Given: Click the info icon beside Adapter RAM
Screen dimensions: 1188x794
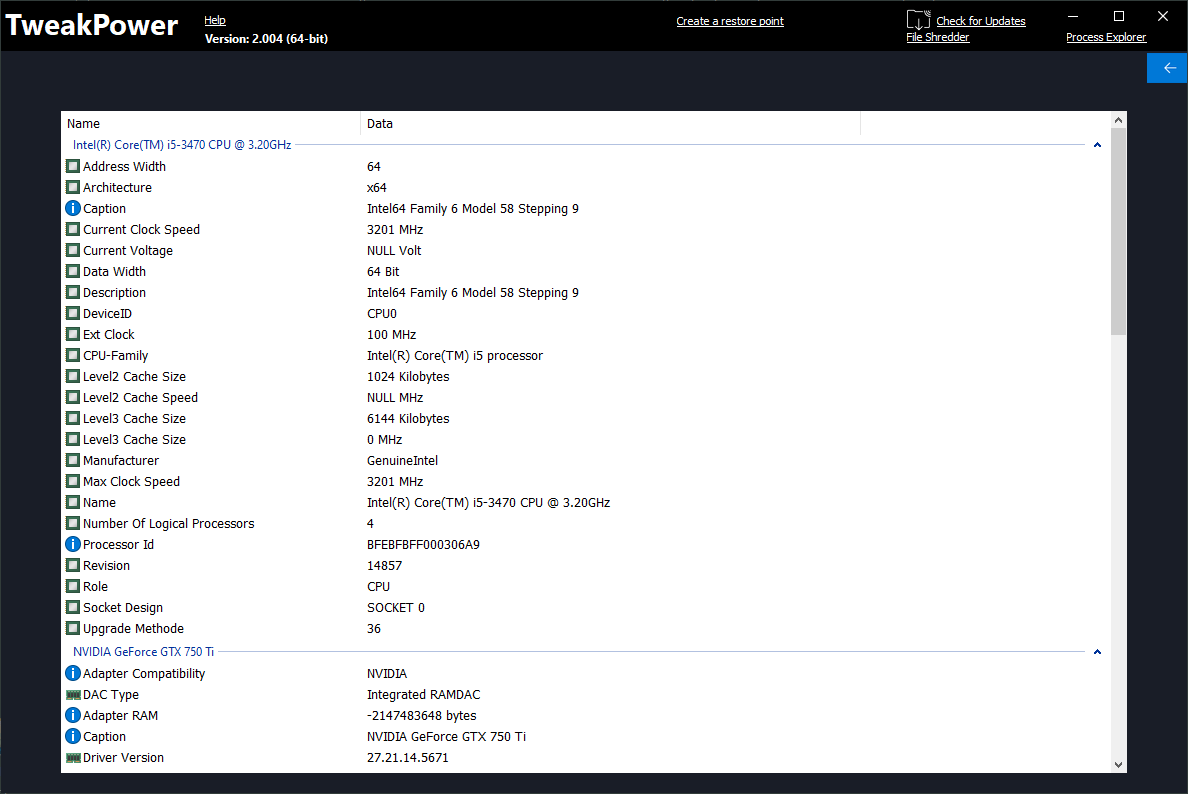Looking at the screenshot, I should tap(73, 716).
